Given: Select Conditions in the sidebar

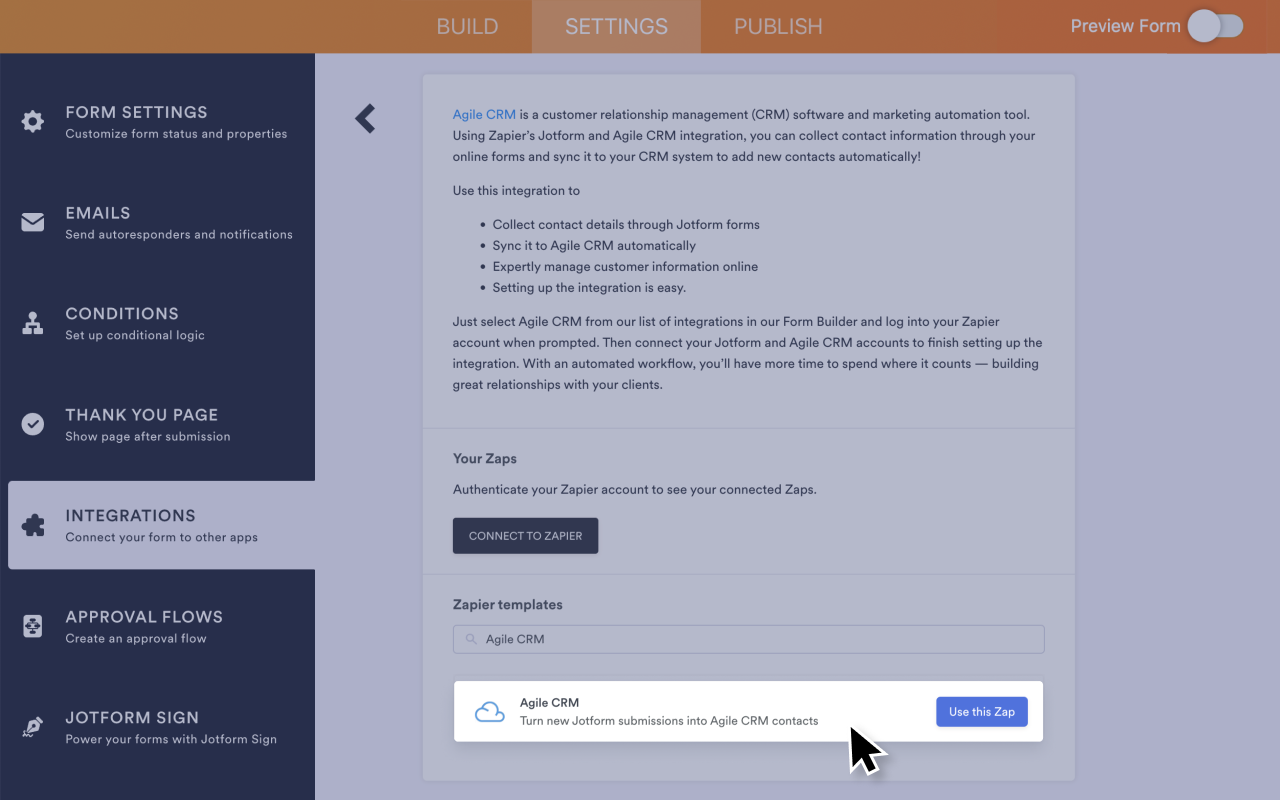Looking at the screenshot, I should (157, 323).
